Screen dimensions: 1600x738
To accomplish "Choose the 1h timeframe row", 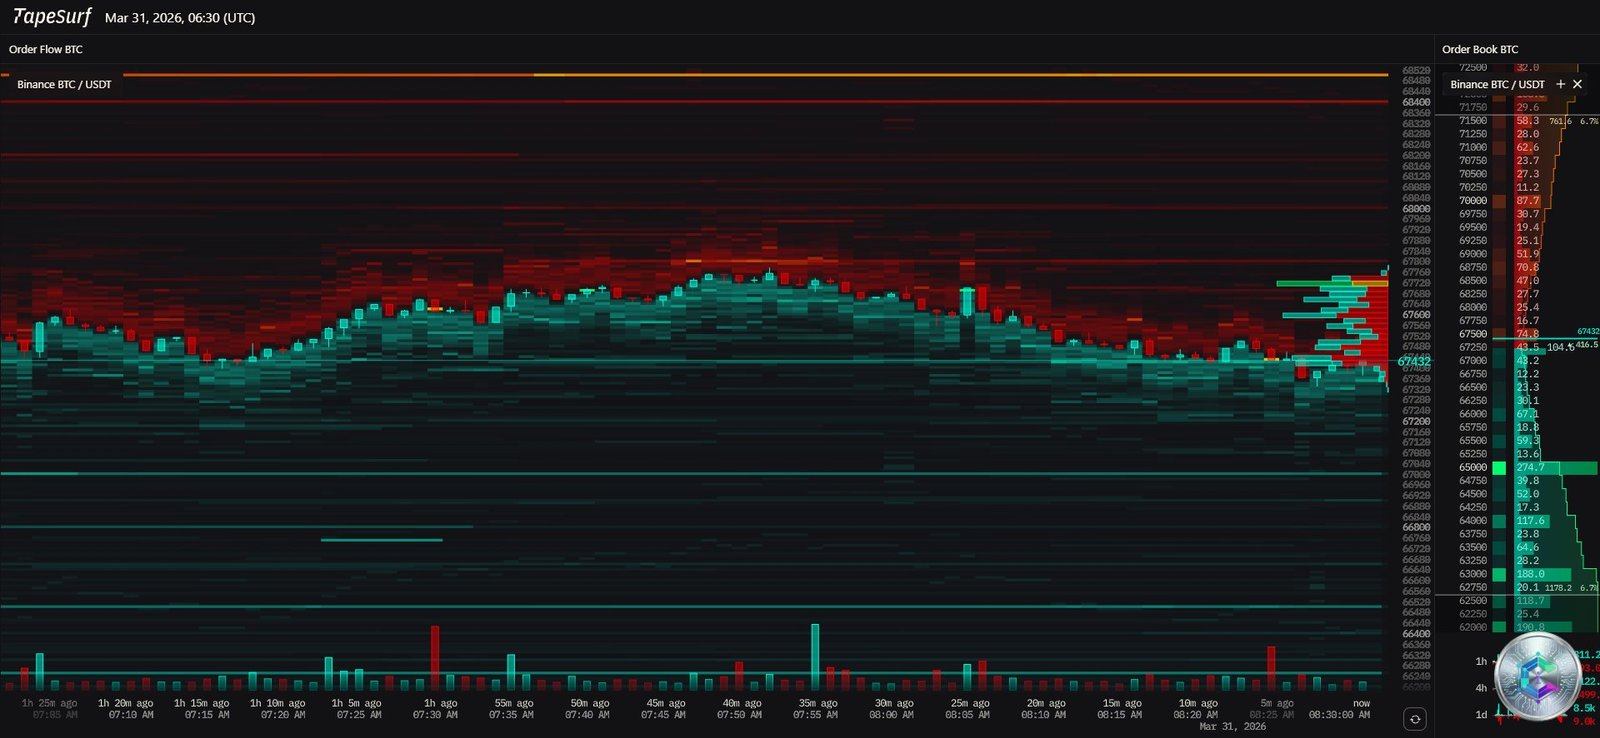I will 1481,661.
